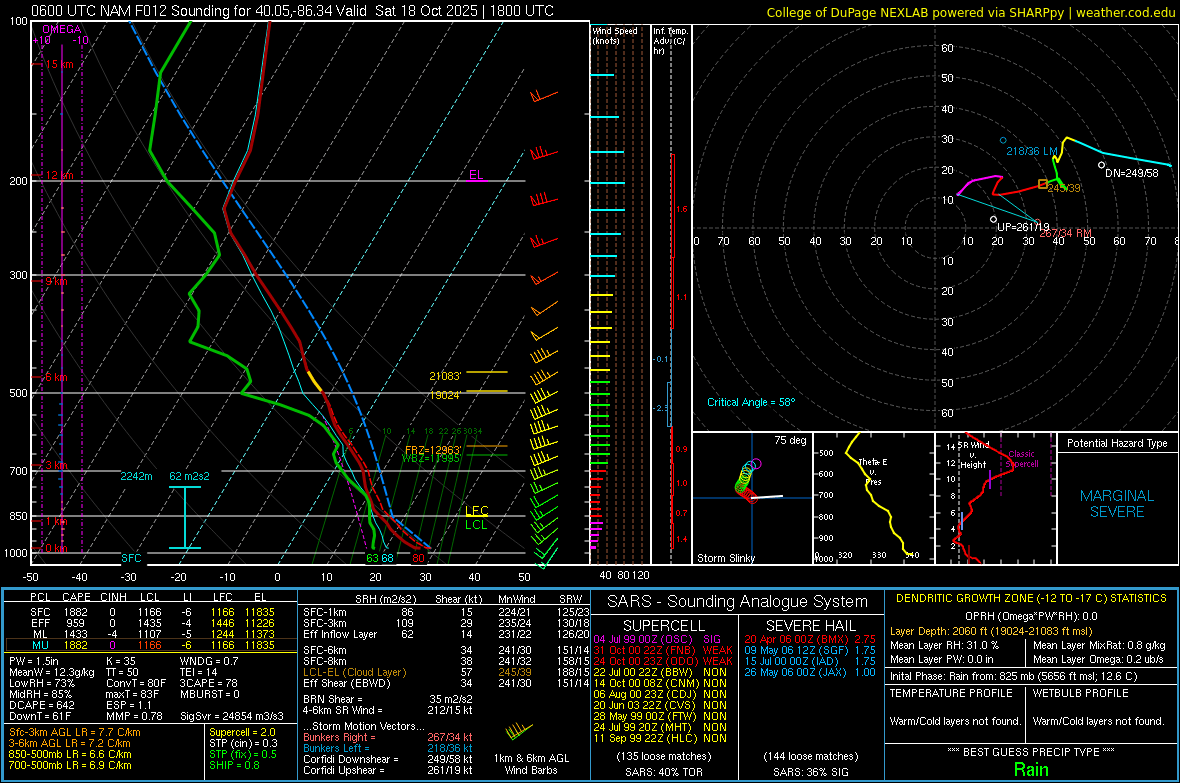1180x783 pixels.
Task: Click the orange mean wind square on hodograph
Action: coord(1043,184)
